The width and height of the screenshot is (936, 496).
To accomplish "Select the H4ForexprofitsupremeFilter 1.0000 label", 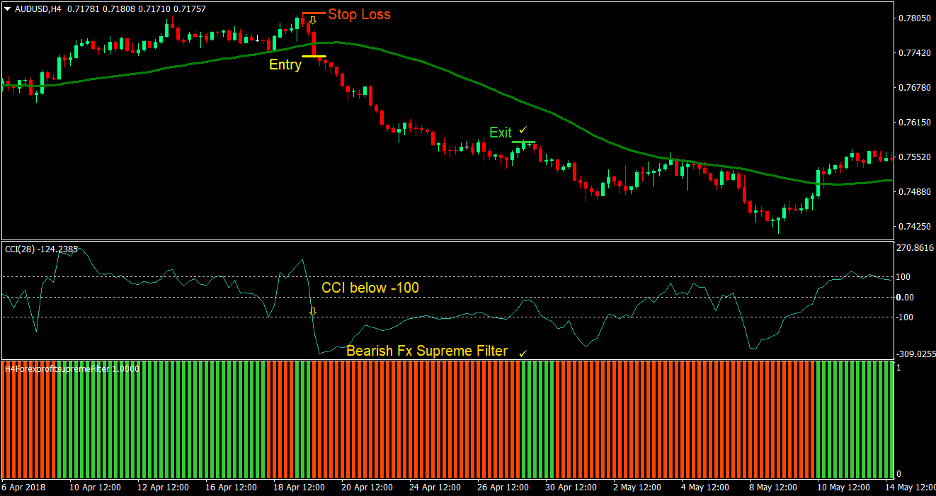I will click(72, 369).
